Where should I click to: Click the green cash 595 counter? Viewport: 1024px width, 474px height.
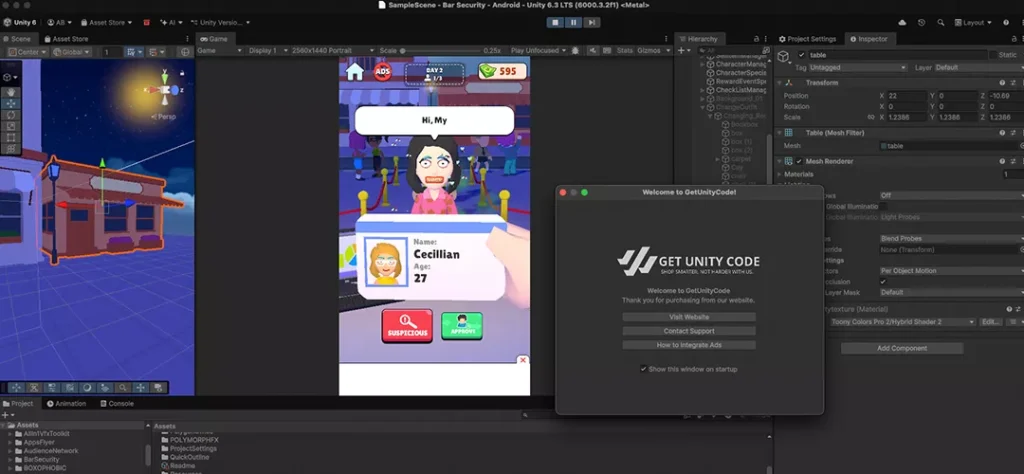[502, 71]
